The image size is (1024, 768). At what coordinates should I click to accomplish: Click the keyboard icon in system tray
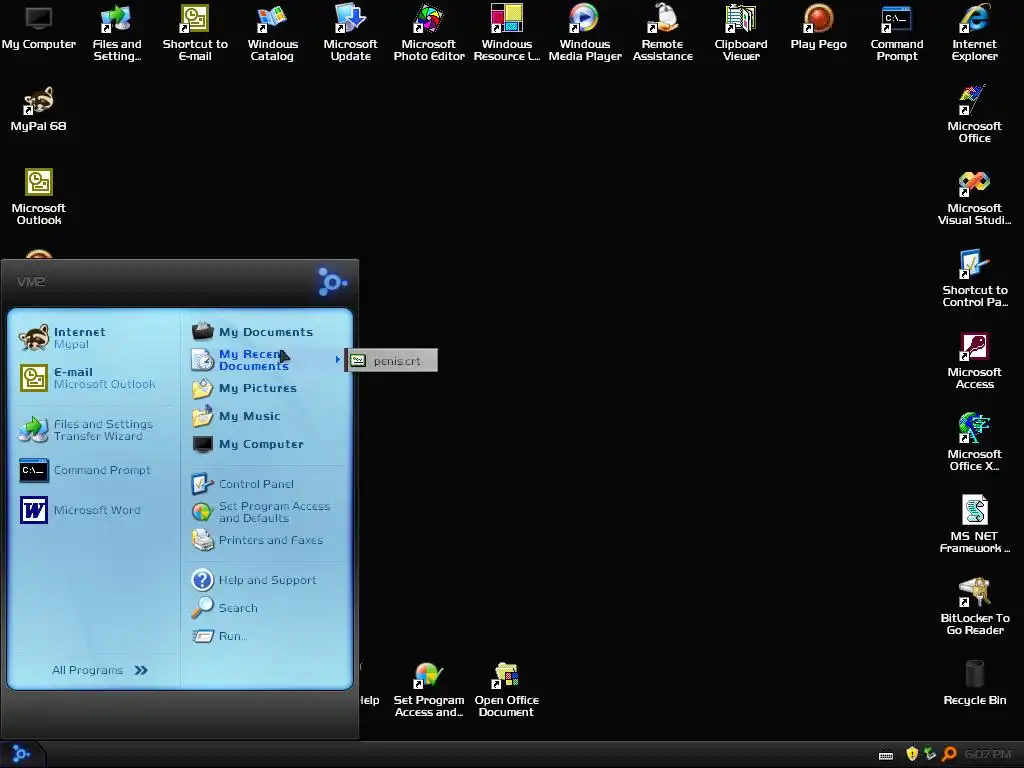point(886,756)
